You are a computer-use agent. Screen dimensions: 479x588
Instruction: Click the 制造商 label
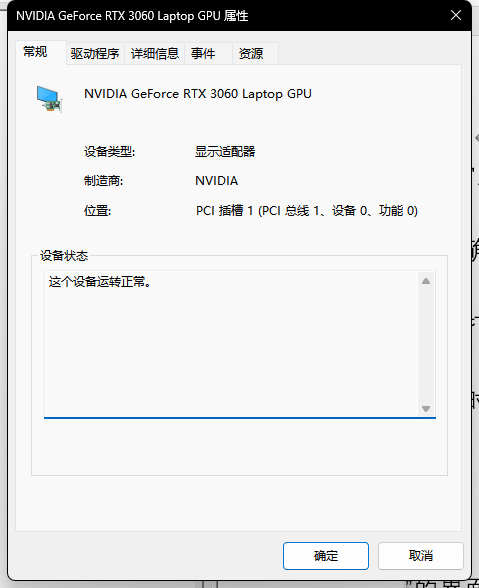click(x=103, y=181)
